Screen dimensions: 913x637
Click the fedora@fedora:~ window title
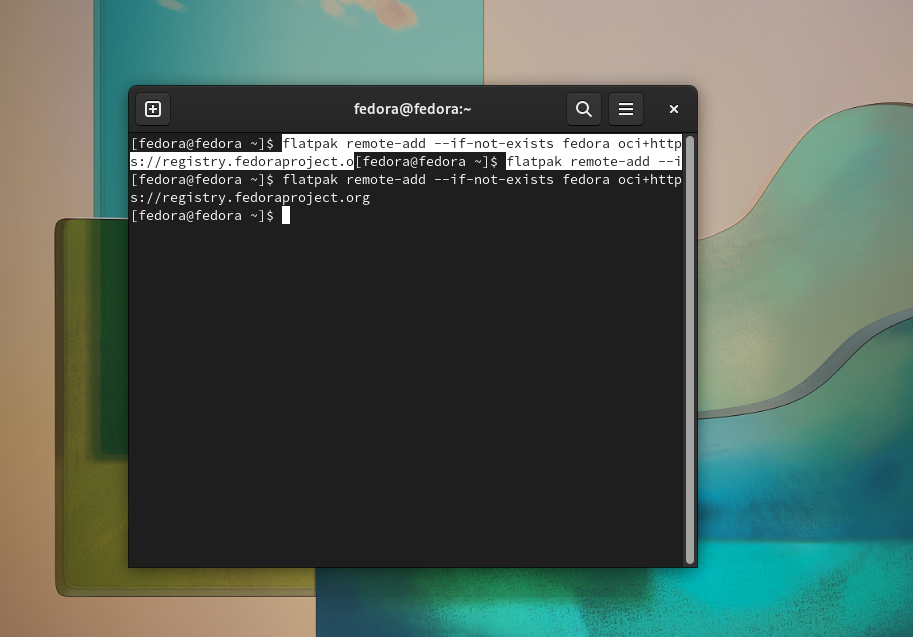(x=412, y=109)
